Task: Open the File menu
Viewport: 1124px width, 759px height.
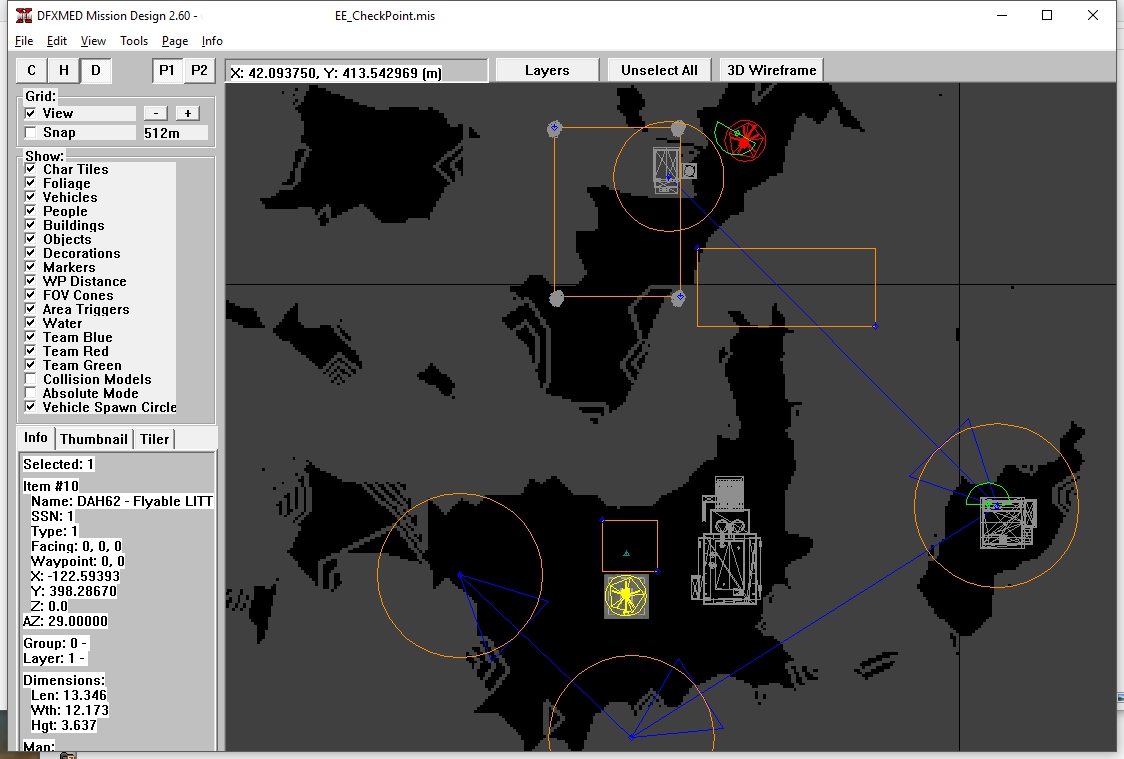Action: 24,41
